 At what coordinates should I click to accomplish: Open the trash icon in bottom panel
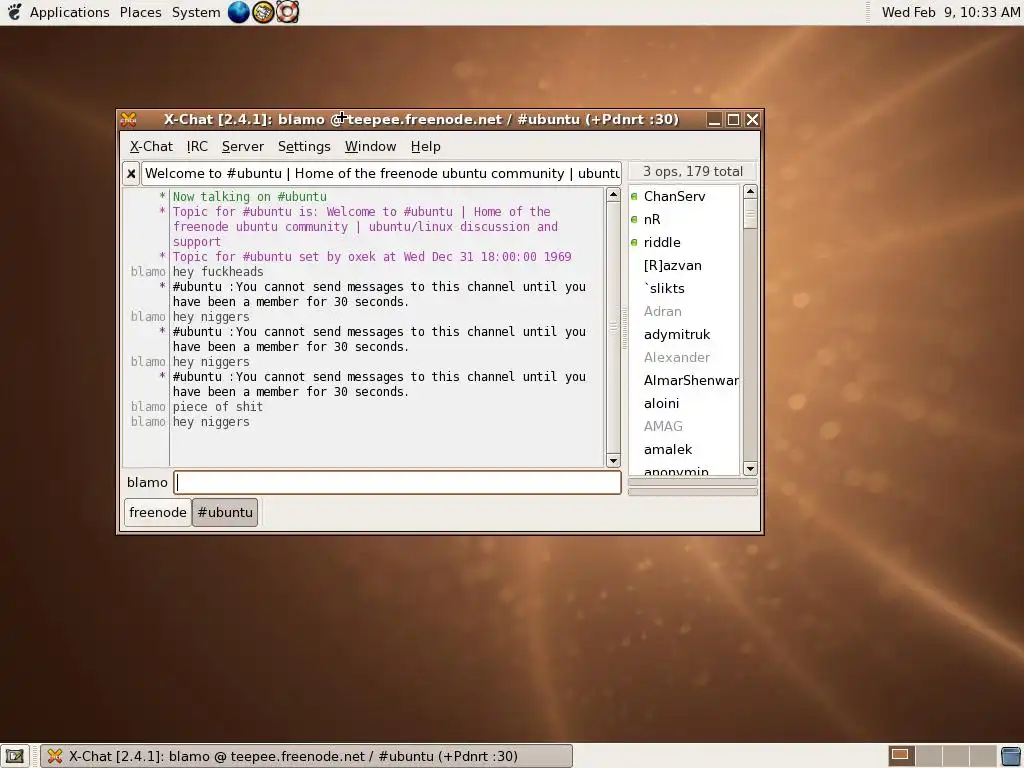click(x=1012, y=756)
